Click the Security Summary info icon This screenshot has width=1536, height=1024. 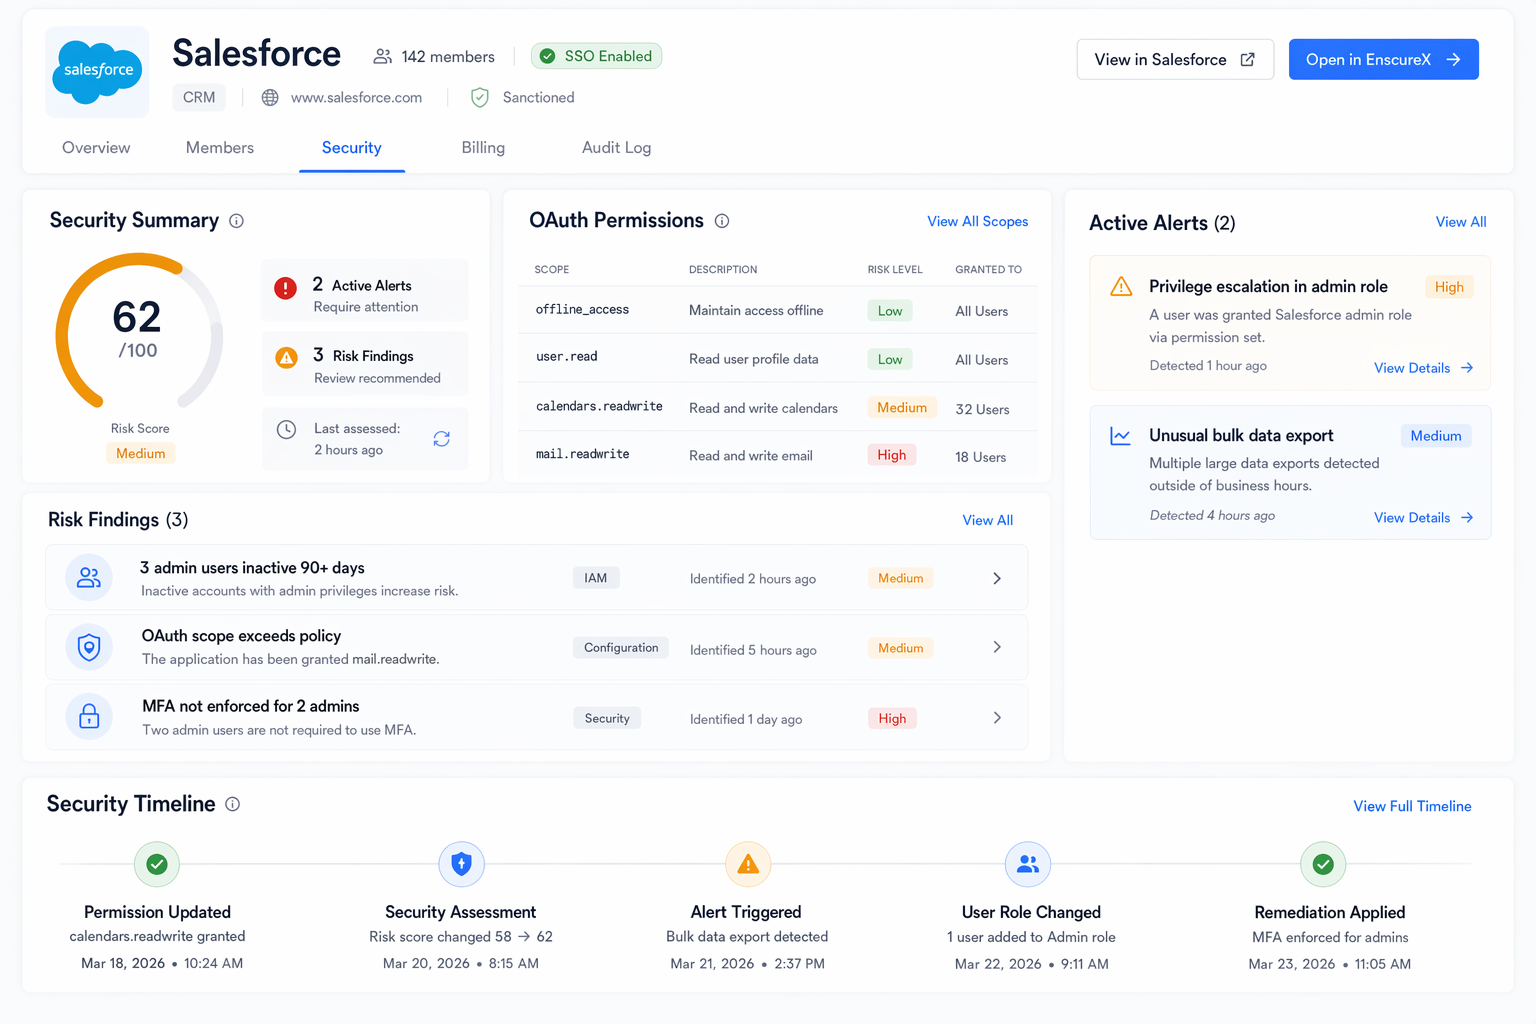236,221
